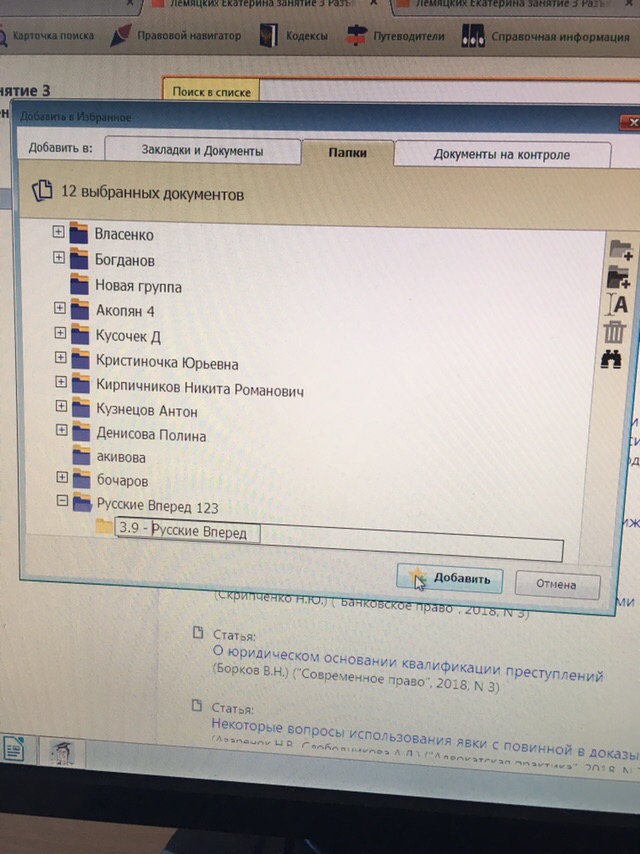Click the create new folder icon

click(x=620, y=250)
